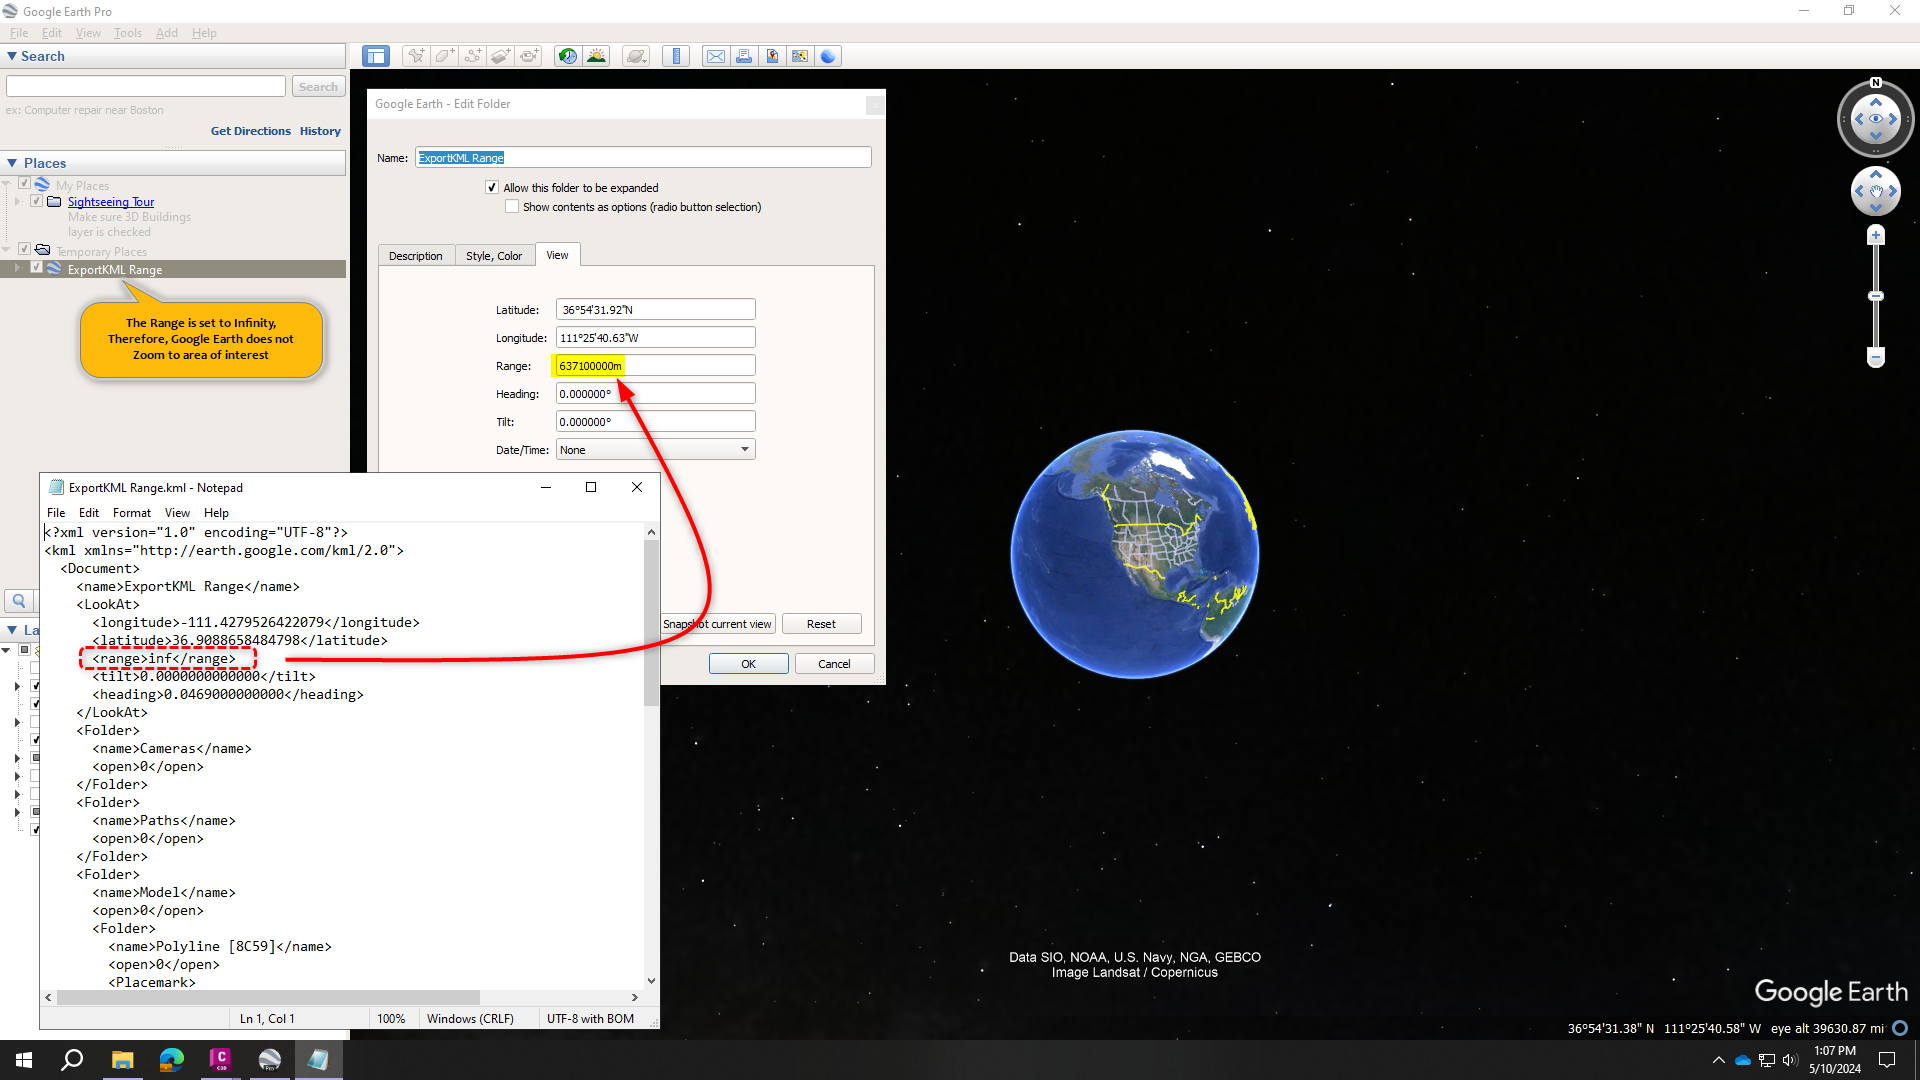This screenshot has width=1920, height=1080.
Task: Switch to the Style, Color tab
Action: pyautogui.click(x=494, y=255)
